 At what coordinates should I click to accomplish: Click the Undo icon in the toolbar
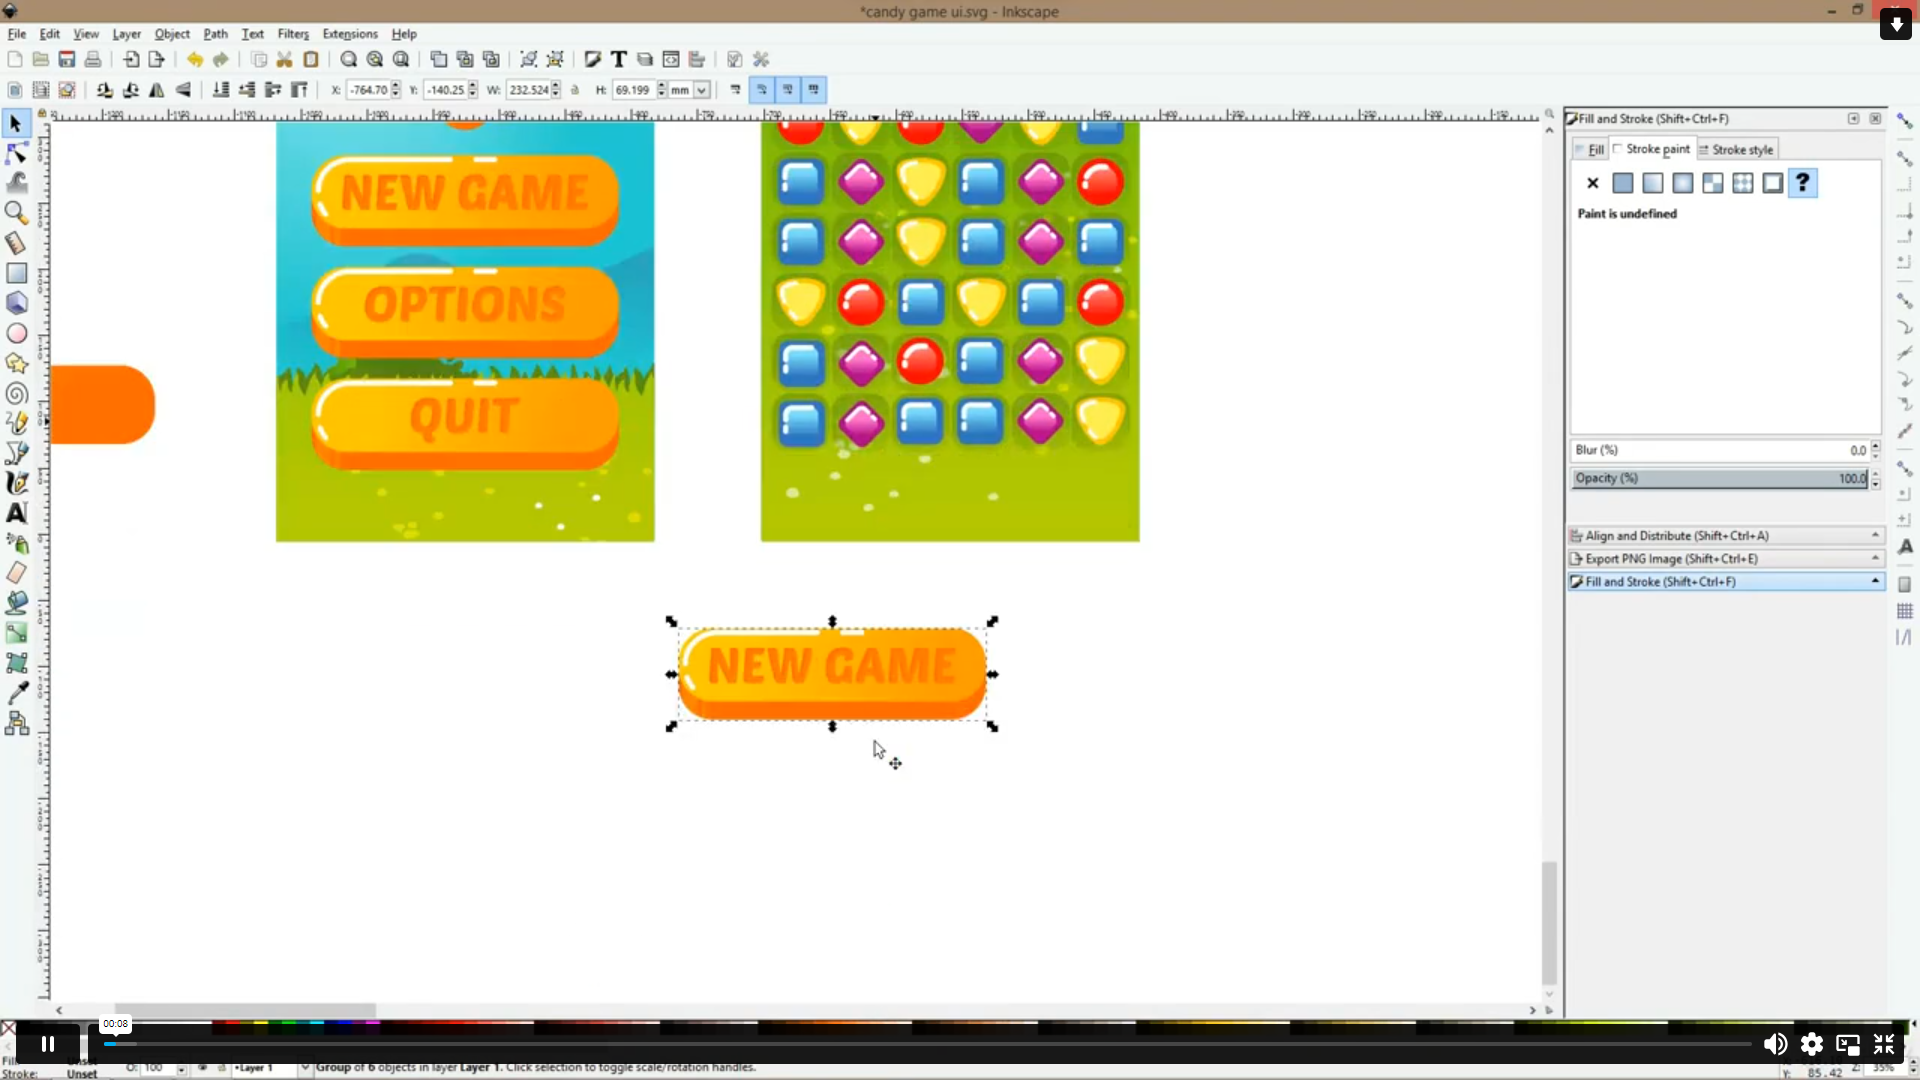196,59
